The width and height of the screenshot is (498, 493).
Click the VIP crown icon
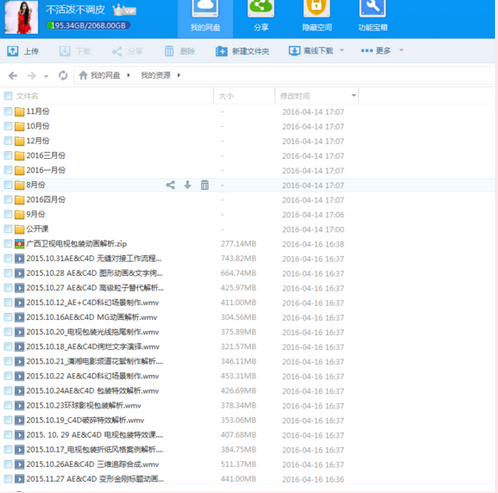pyautogui.click(x=124, y=10)
